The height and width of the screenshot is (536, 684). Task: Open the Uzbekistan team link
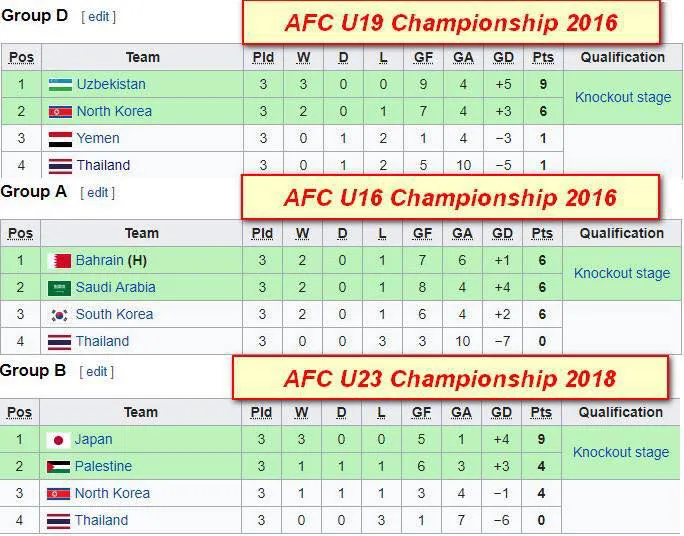coord(111,85)
